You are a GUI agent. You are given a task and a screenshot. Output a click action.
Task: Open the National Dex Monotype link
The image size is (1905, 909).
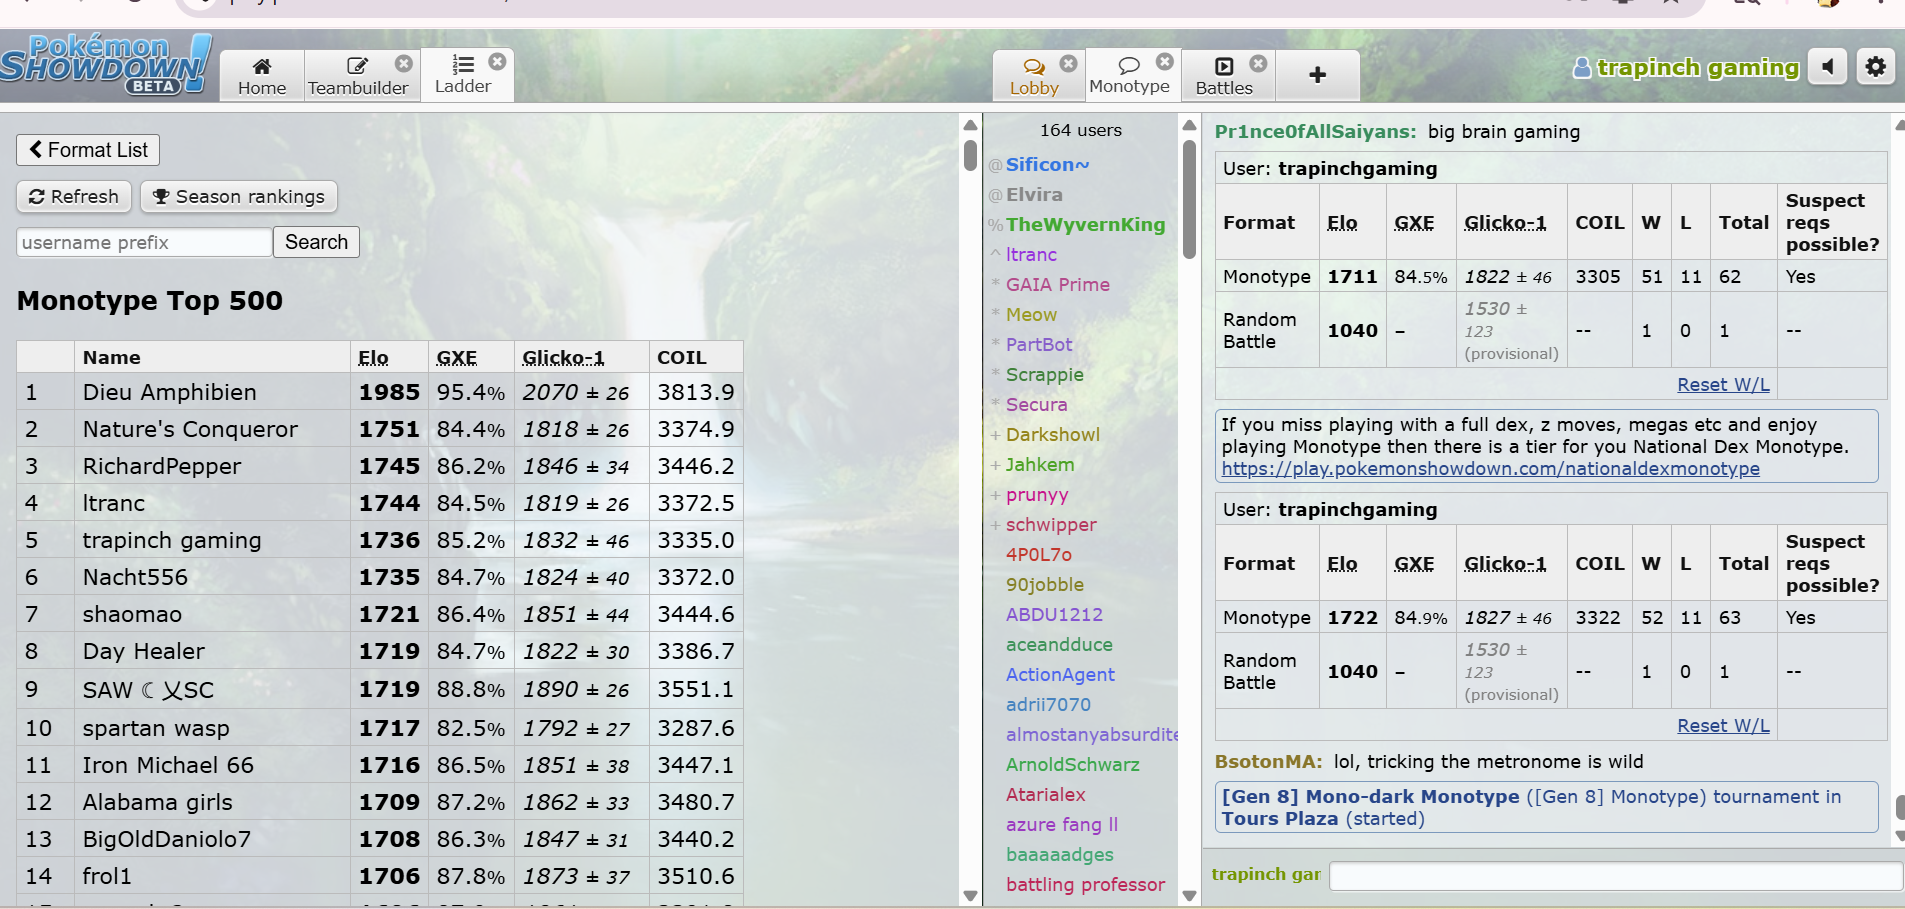(1490, 469)
